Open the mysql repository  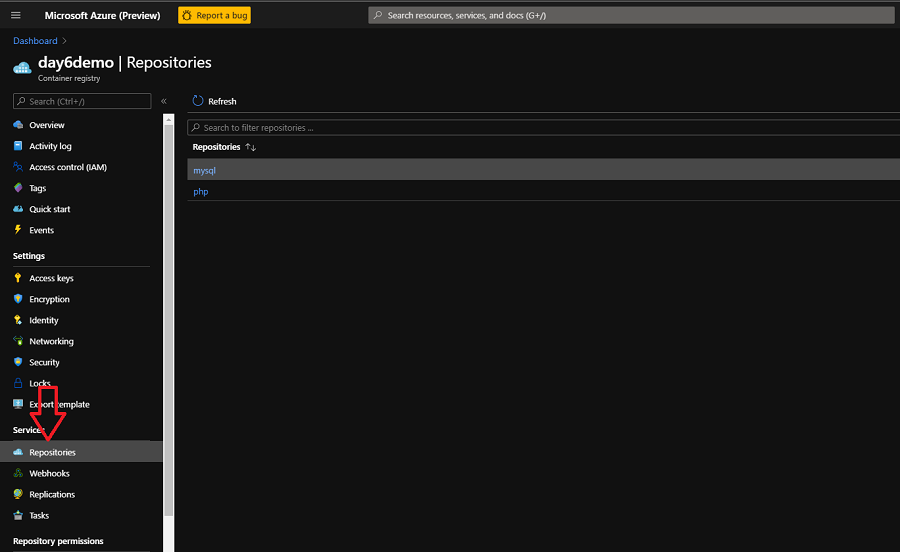click(204, 170)
